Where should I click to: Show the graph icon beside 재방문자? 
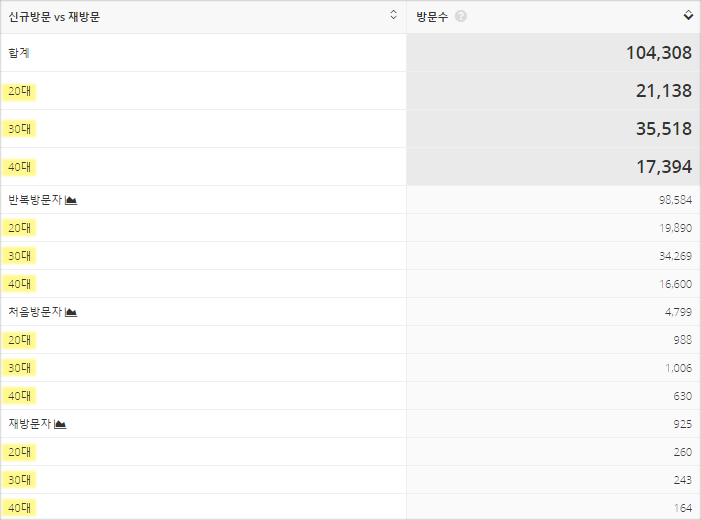coord(61,424)
